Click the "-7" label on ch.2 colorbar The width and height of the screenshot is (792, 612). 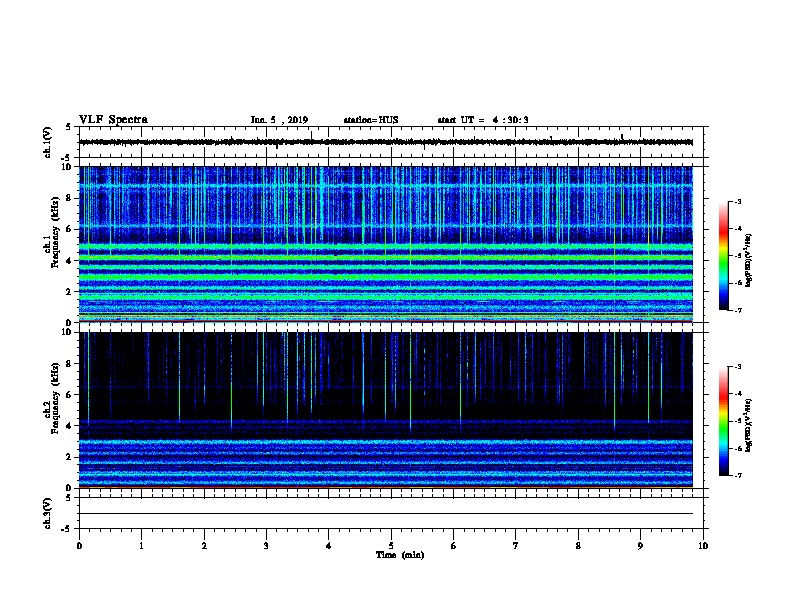click(737, 475)
